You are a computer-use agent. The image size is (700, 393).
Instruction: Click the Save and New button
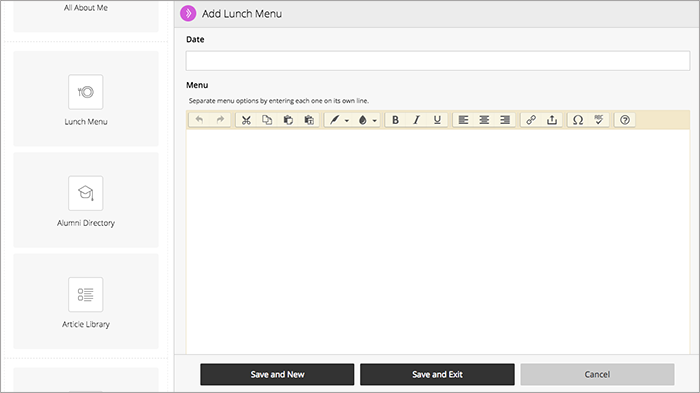277,374
